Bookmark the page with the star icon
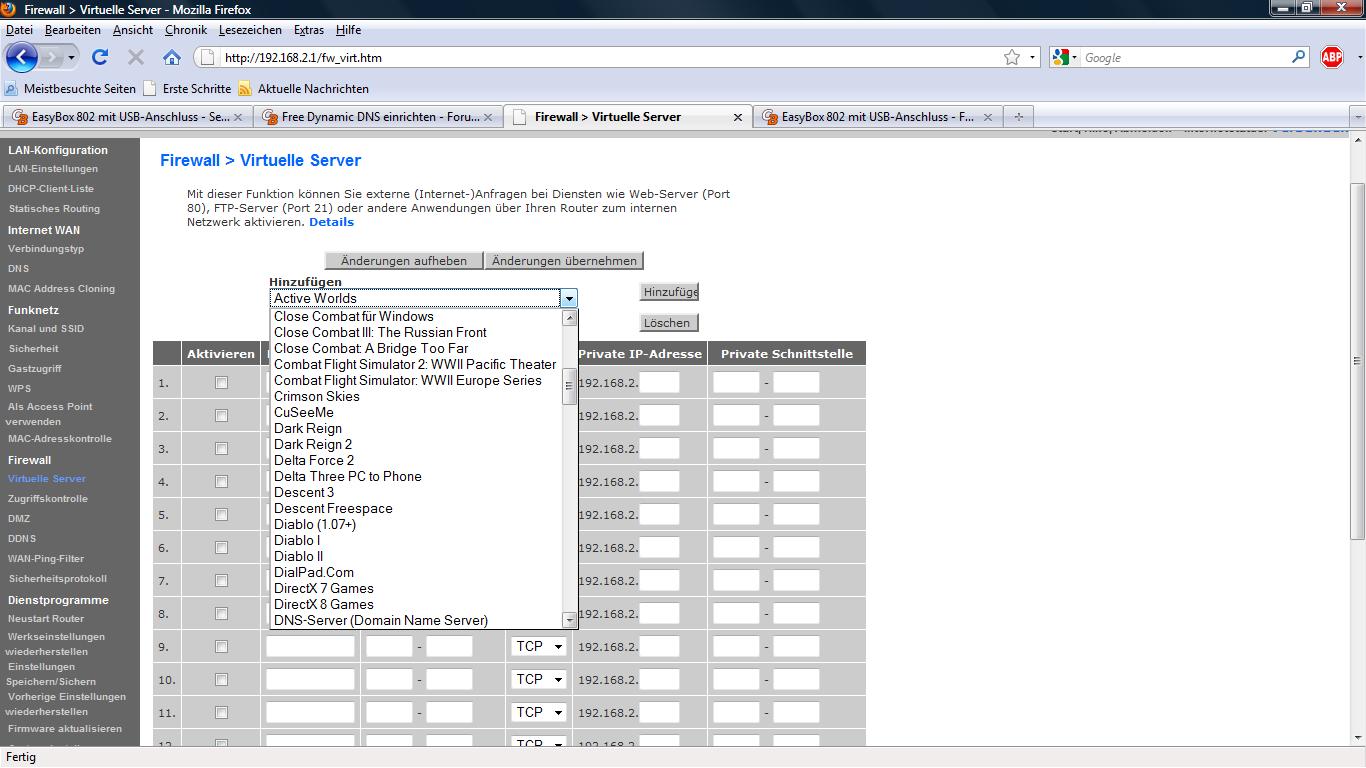Screen dimensions: 1366x768 (x=1012, y=58)
